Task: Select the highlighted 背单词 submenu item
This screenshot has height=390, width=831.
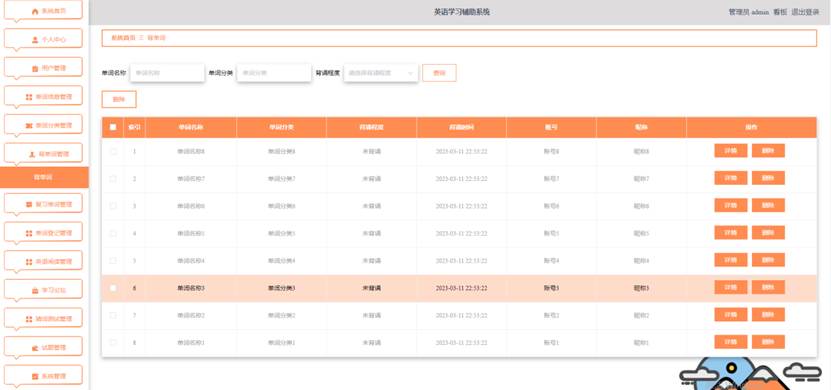Action: click(x=44, y=177)
